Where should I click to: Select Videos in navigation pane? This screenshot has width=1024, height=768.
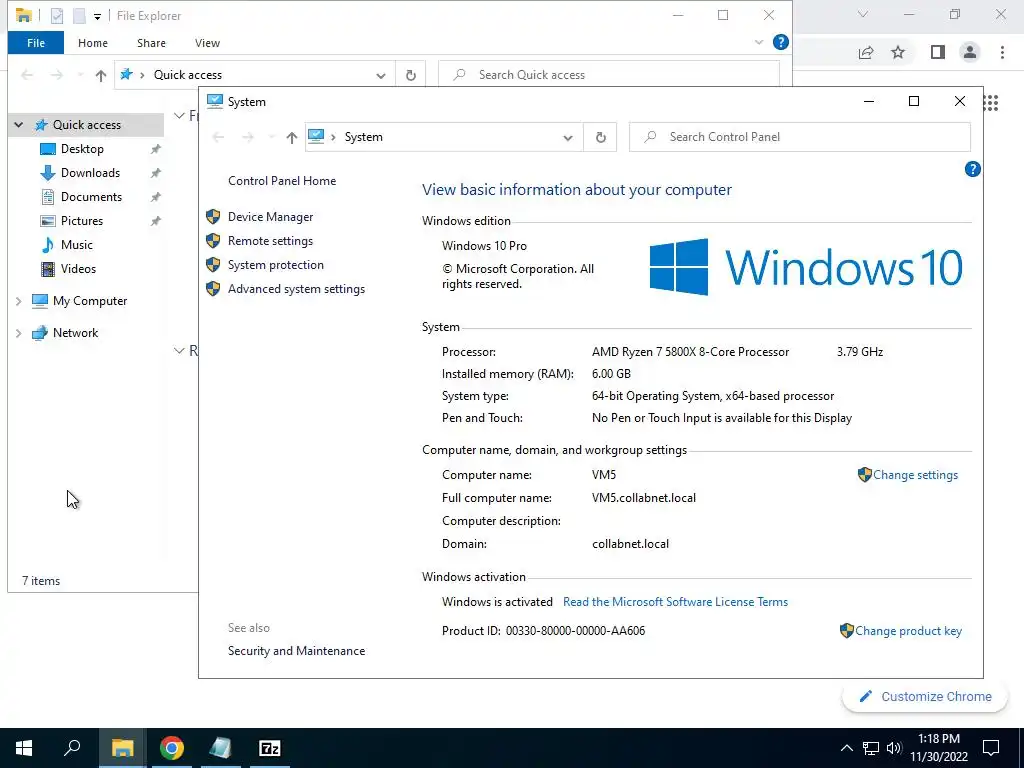coord(78,269)
